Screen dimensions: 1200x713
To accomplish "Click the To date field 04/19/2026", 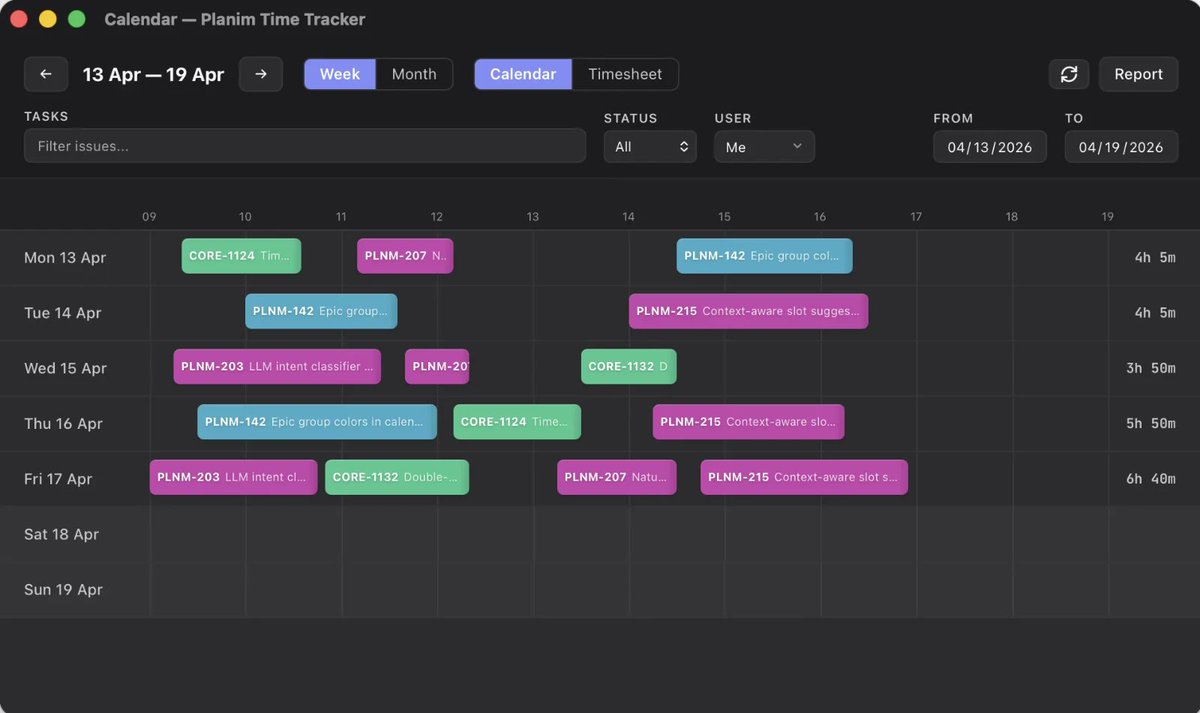I will (x=1121, y=147).
